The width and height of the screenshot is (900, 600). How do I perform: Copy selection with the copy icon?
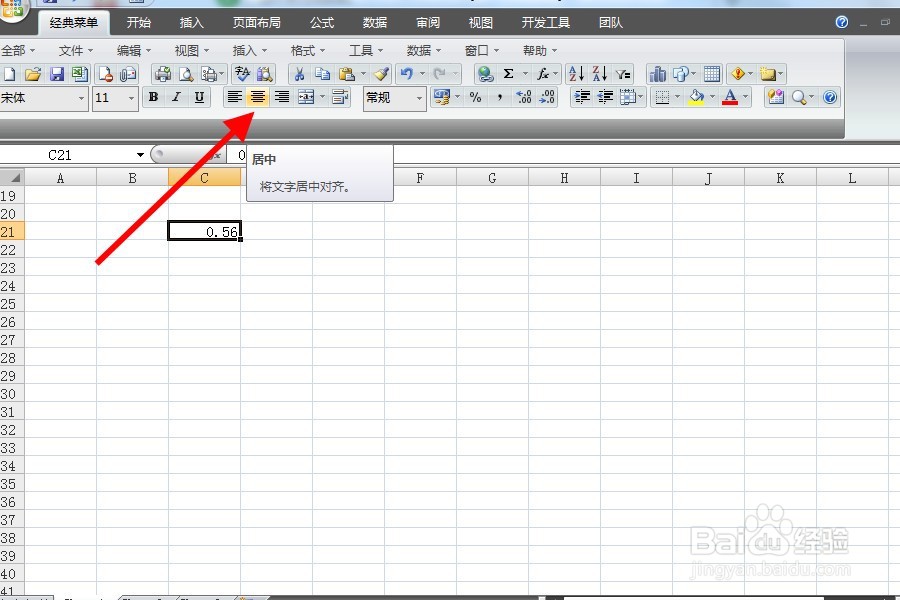pos(323,74)
